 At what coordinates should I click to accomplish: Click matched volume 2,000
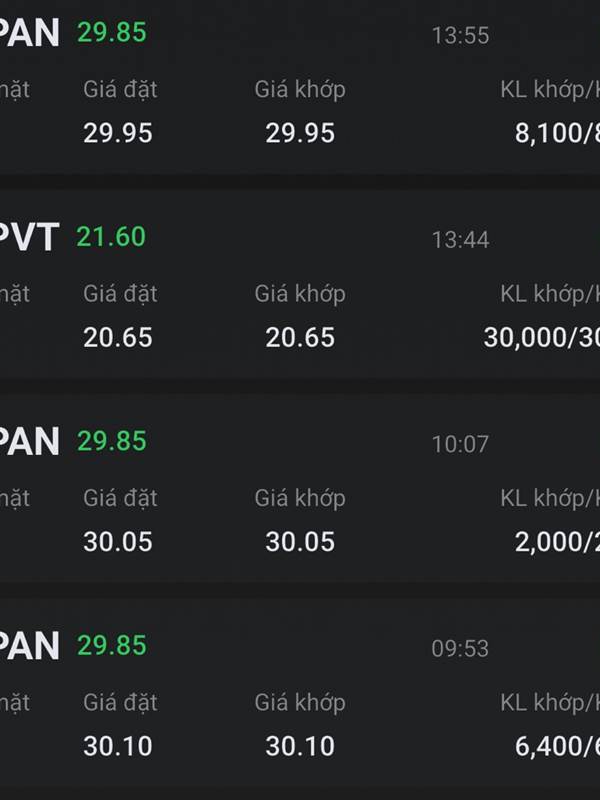[x=550, y=542]
